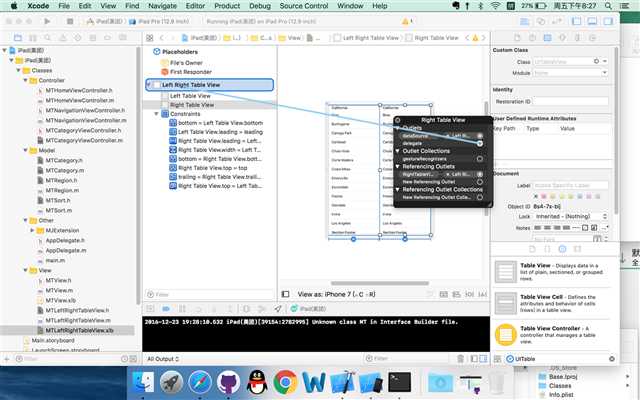Image resolution: width=640 pixels, height=400 pixels.
Task: Open the Navigate menu
Action: pyautogui.click(x=162, y=6)
